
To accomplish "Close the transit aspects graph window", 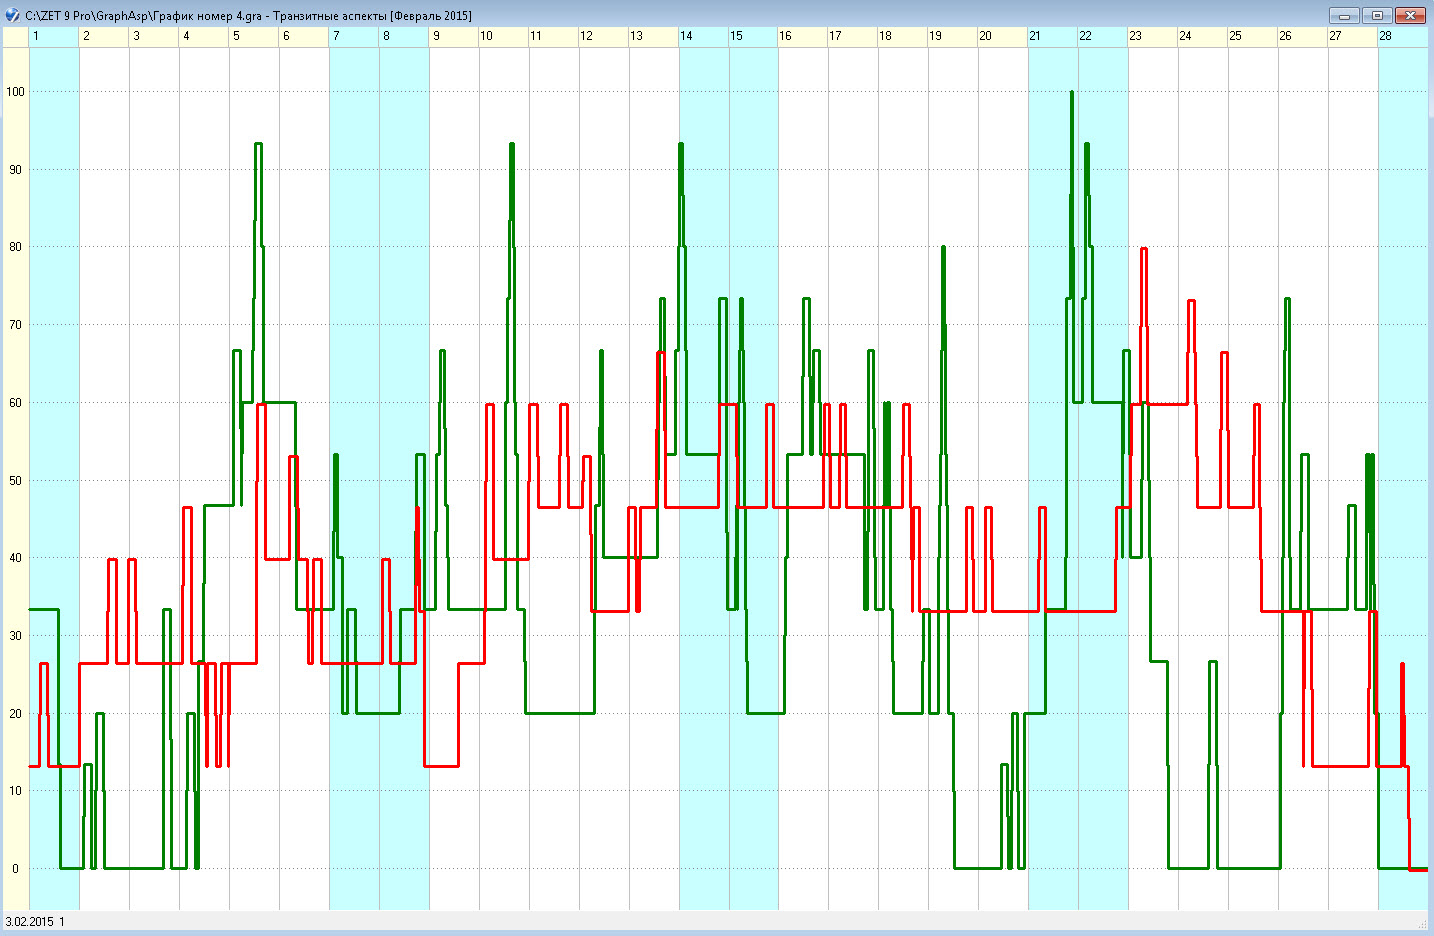I will point(1411,15).
